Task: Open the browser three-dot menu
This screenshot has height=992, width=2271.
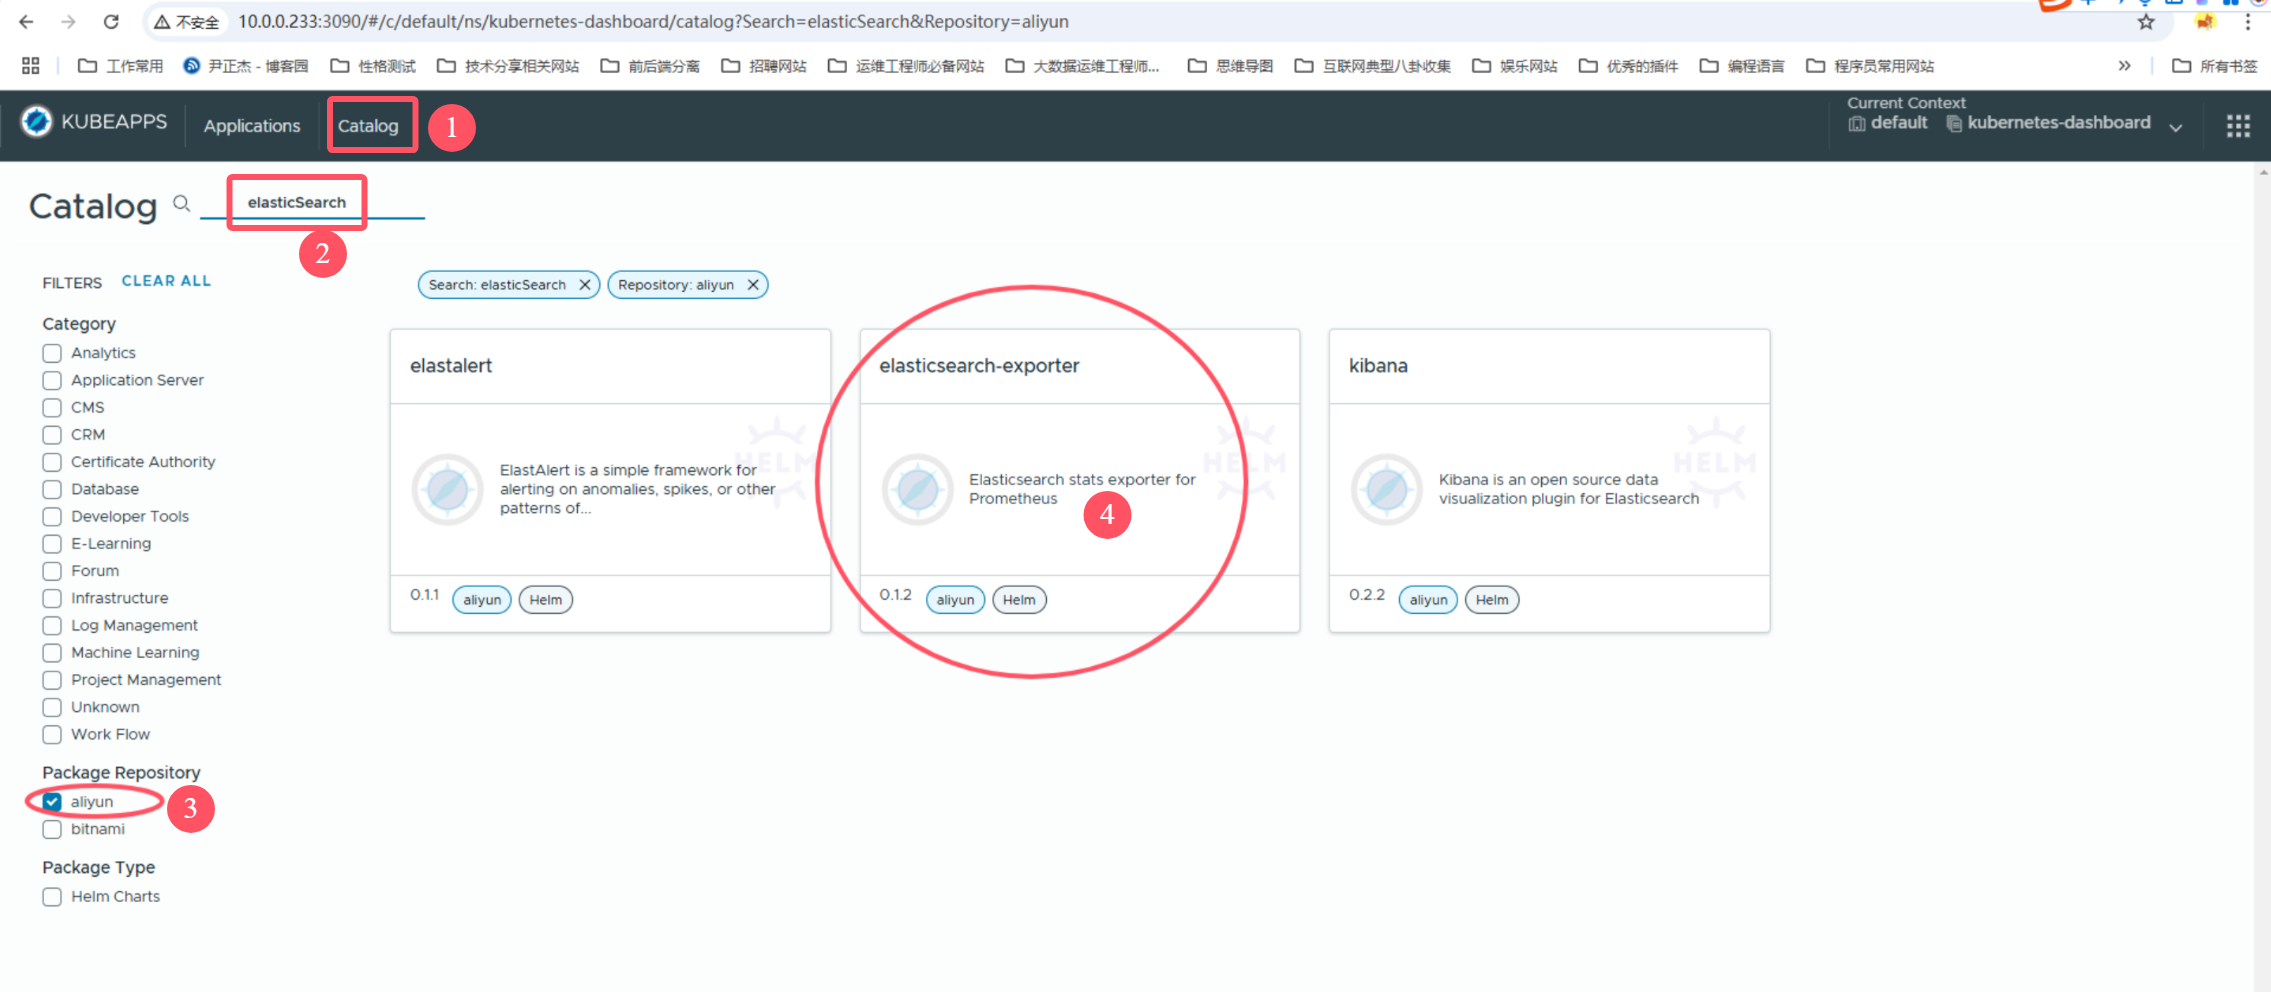Action: click(2248, 21)
